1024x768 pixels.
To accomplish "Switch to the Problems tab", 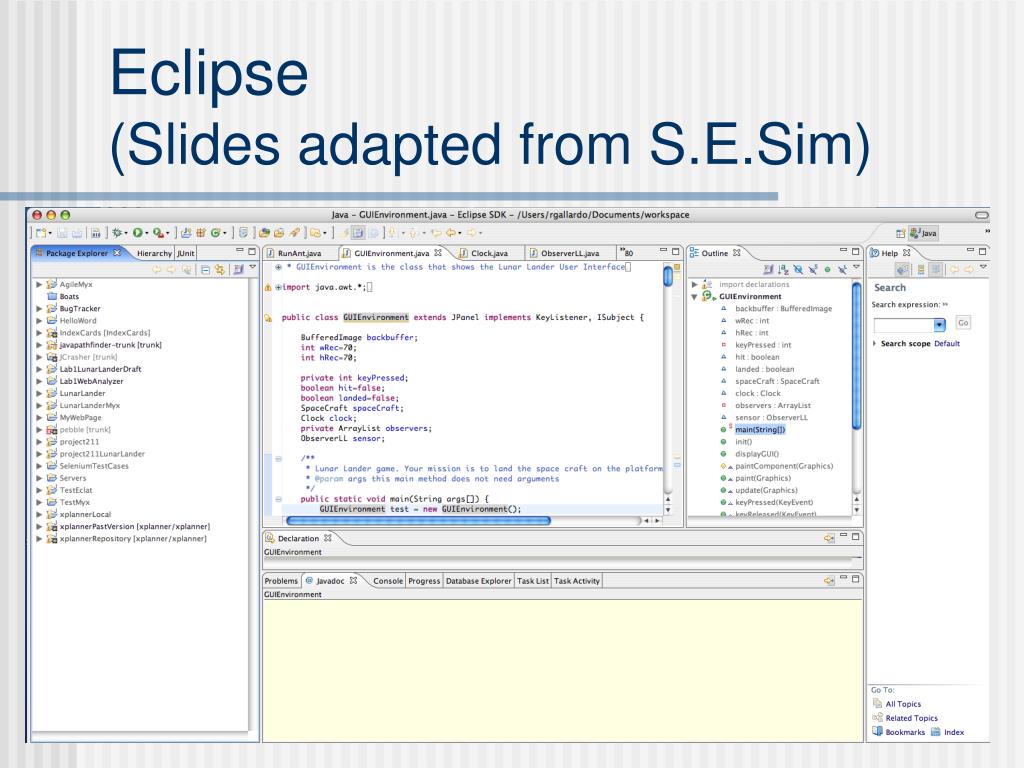I will 281,581.
